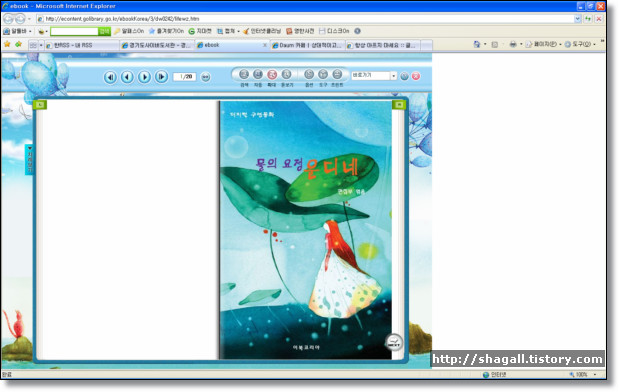The image size is (619, 392).
Task: Switch to the 한RSS - 내 RSS tab
Action: (x=81, y=45)
